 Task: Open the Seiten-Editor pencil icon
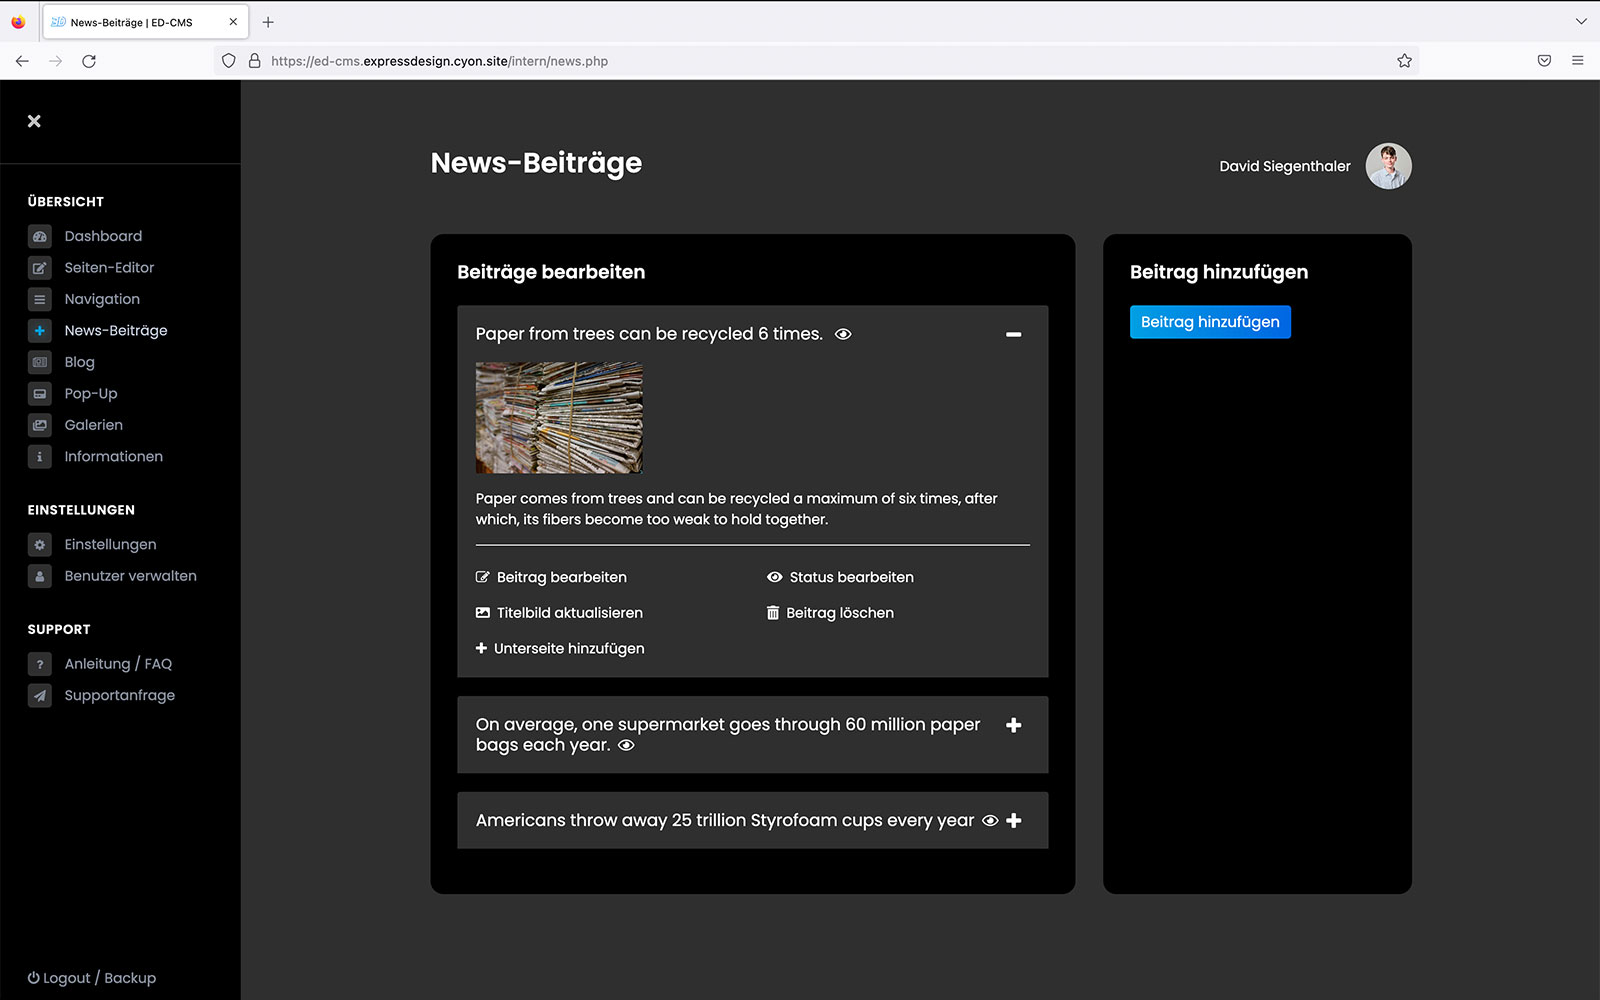(x=40, y=268)
